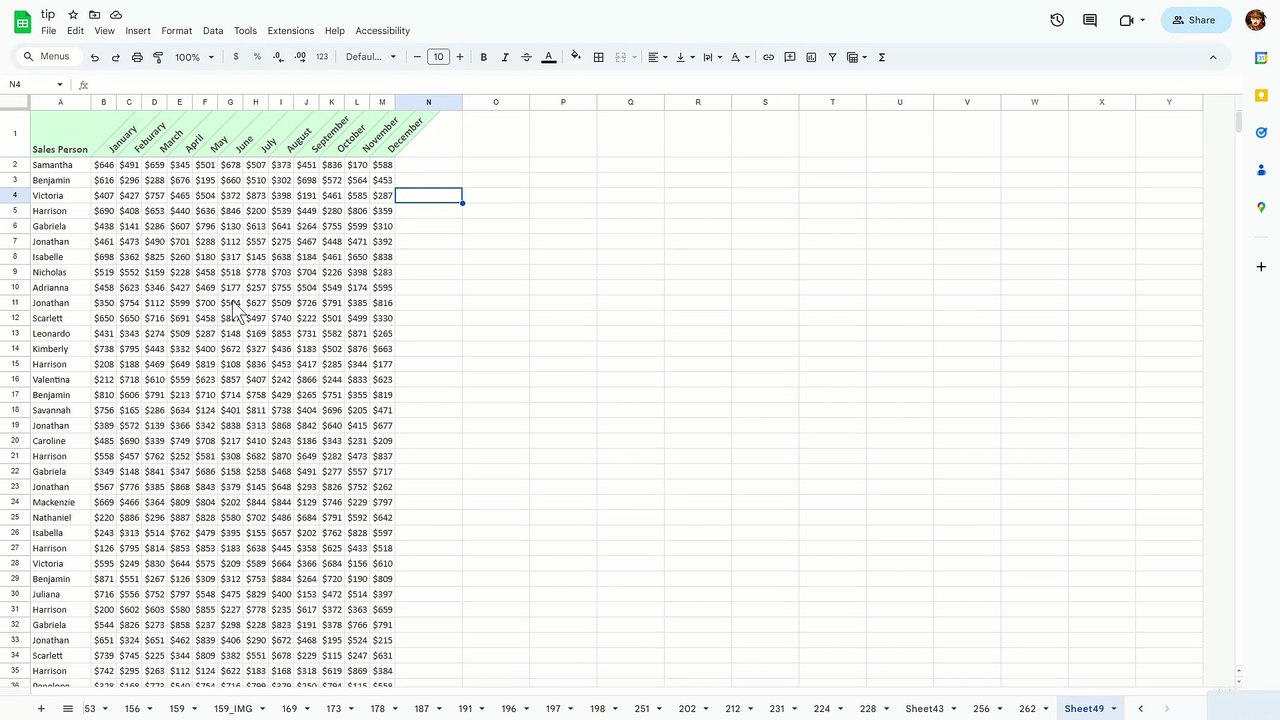Toggle italic formatting
Screen dimensions: 1280x720
(x=505, y=57)
